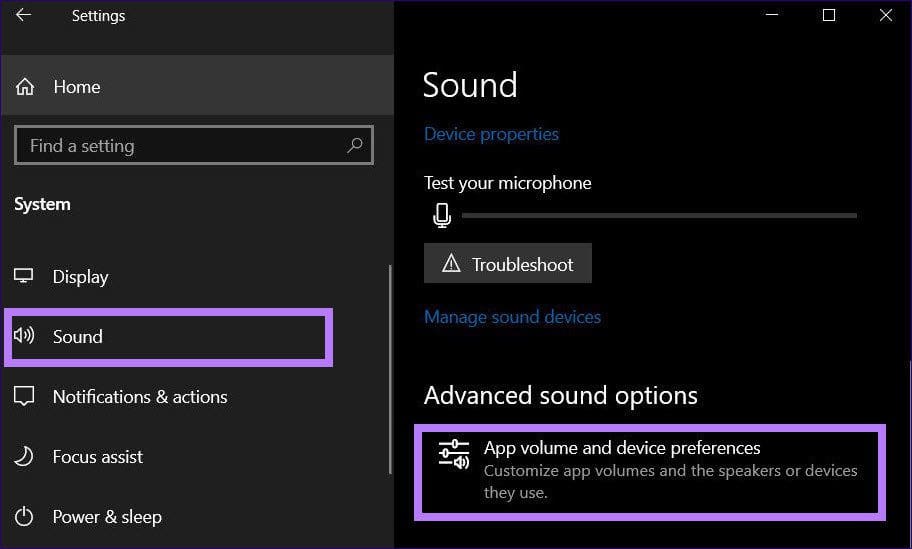This screenshot has width=912, height=549.
Task: Click the microphone test level bar
Action: [x=659, y=215]
